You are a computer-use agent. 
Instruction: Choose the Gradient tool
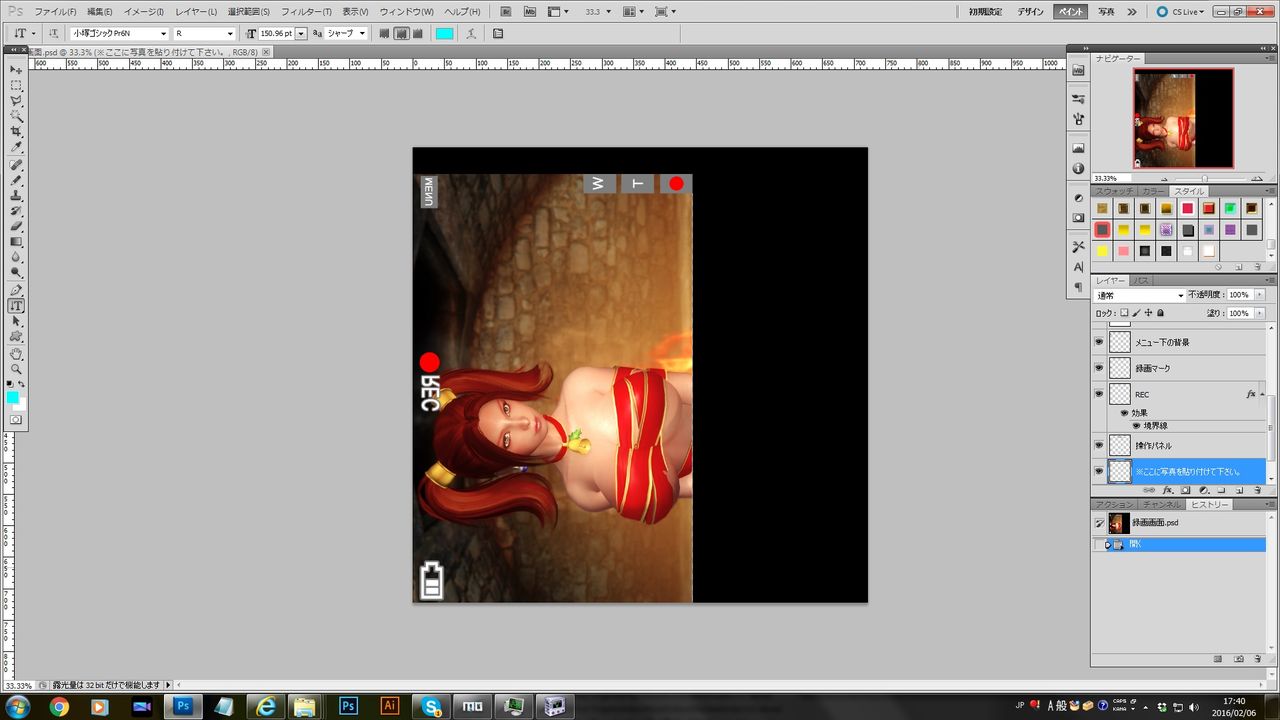16,242
